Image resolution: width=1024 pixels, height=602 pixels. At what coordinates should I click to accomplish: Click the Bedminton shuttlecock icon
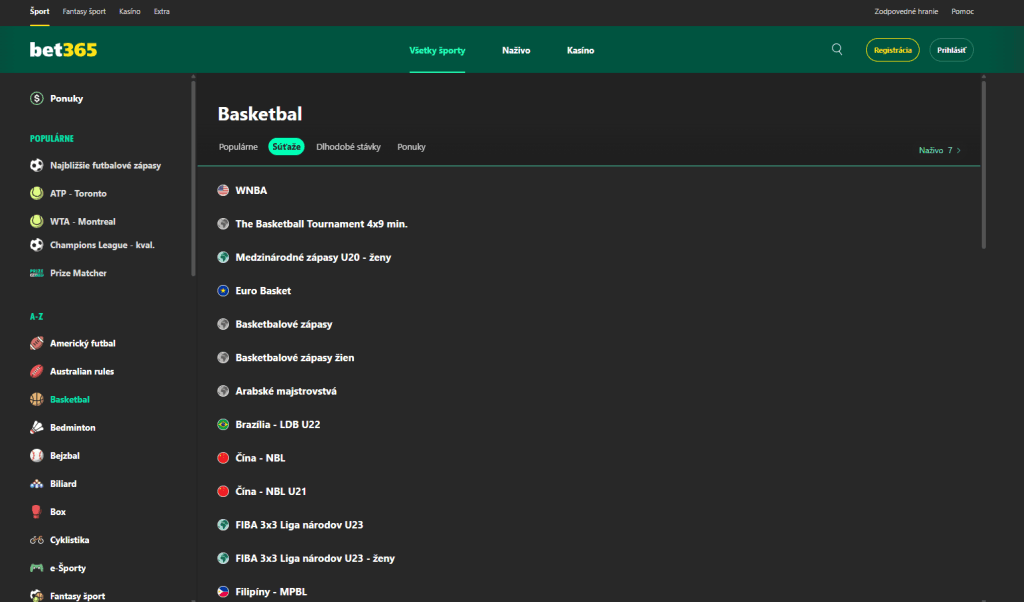tap(37, 428)
